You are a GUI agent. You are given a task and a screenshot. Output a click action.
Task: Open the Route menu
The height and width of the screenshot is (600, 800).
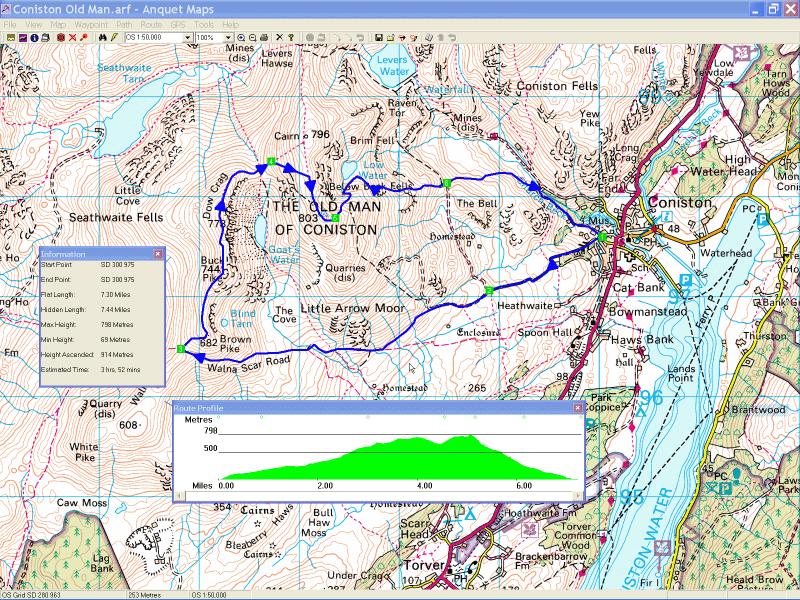pyautogui.click(x=151, y=24)
